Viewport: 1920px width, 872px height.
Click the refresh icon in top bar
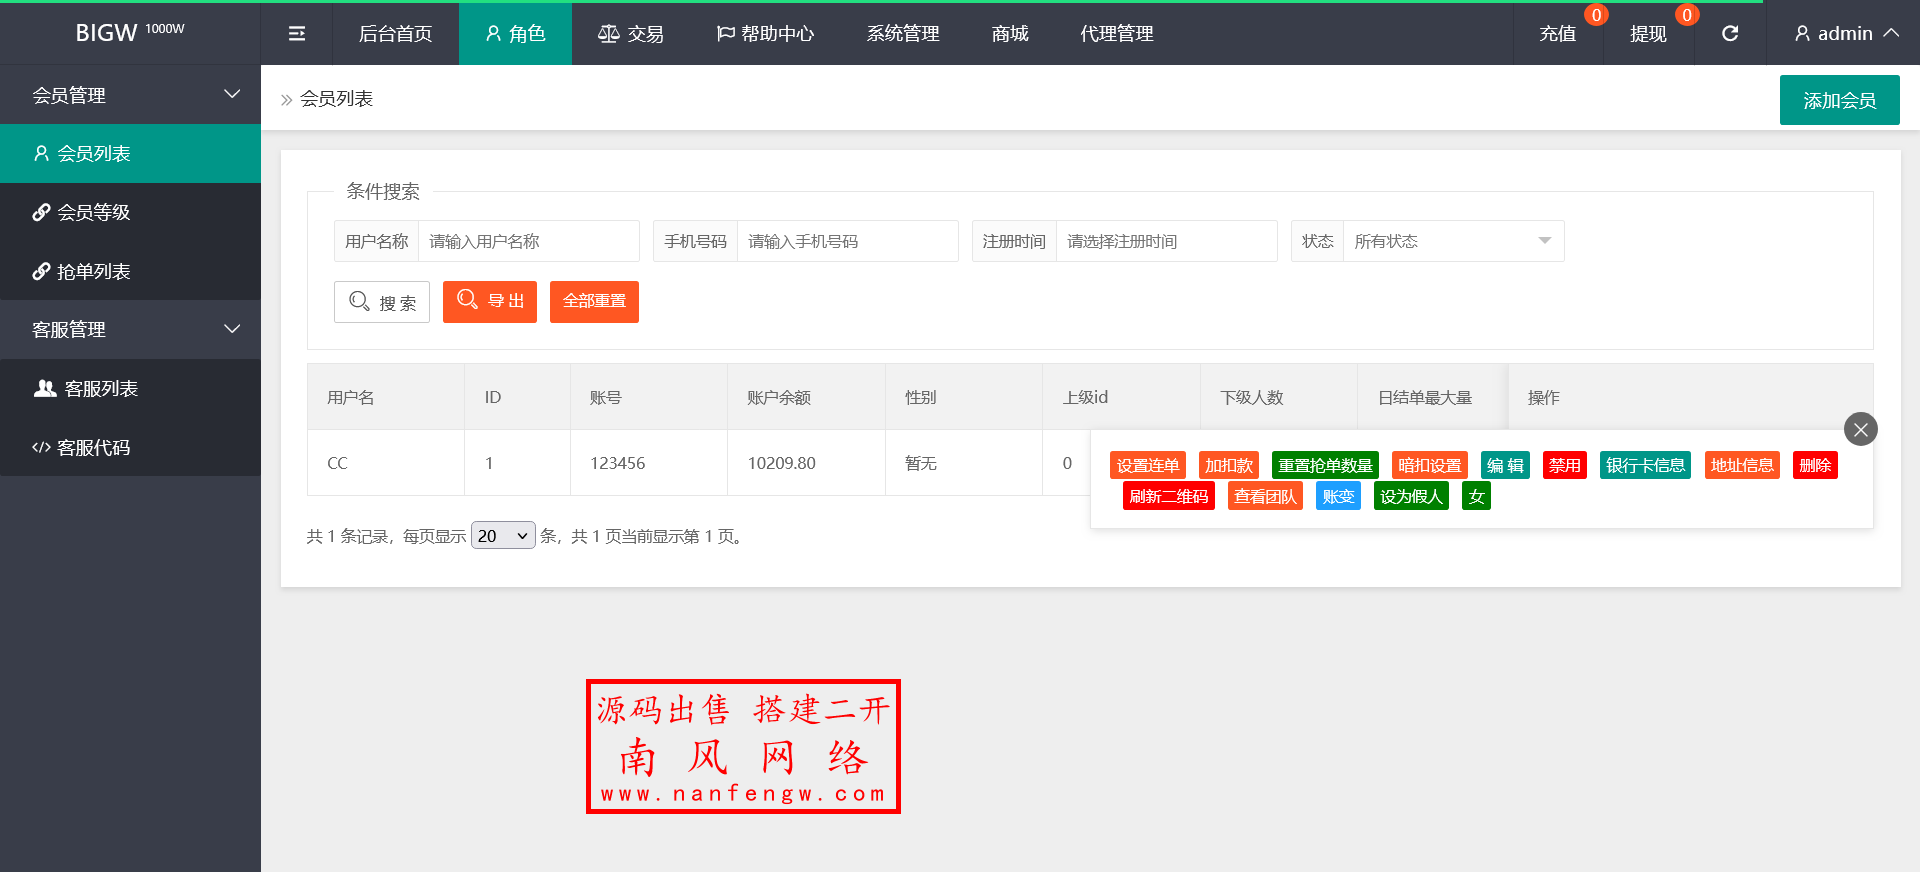click(1729, 34)
